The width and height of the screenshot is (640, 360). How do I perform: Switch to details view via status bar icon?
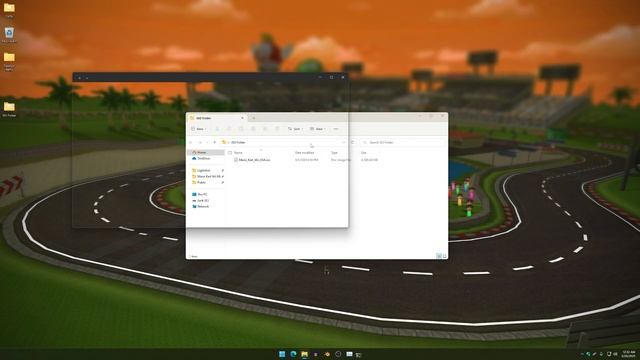click(x=439, y=256)
